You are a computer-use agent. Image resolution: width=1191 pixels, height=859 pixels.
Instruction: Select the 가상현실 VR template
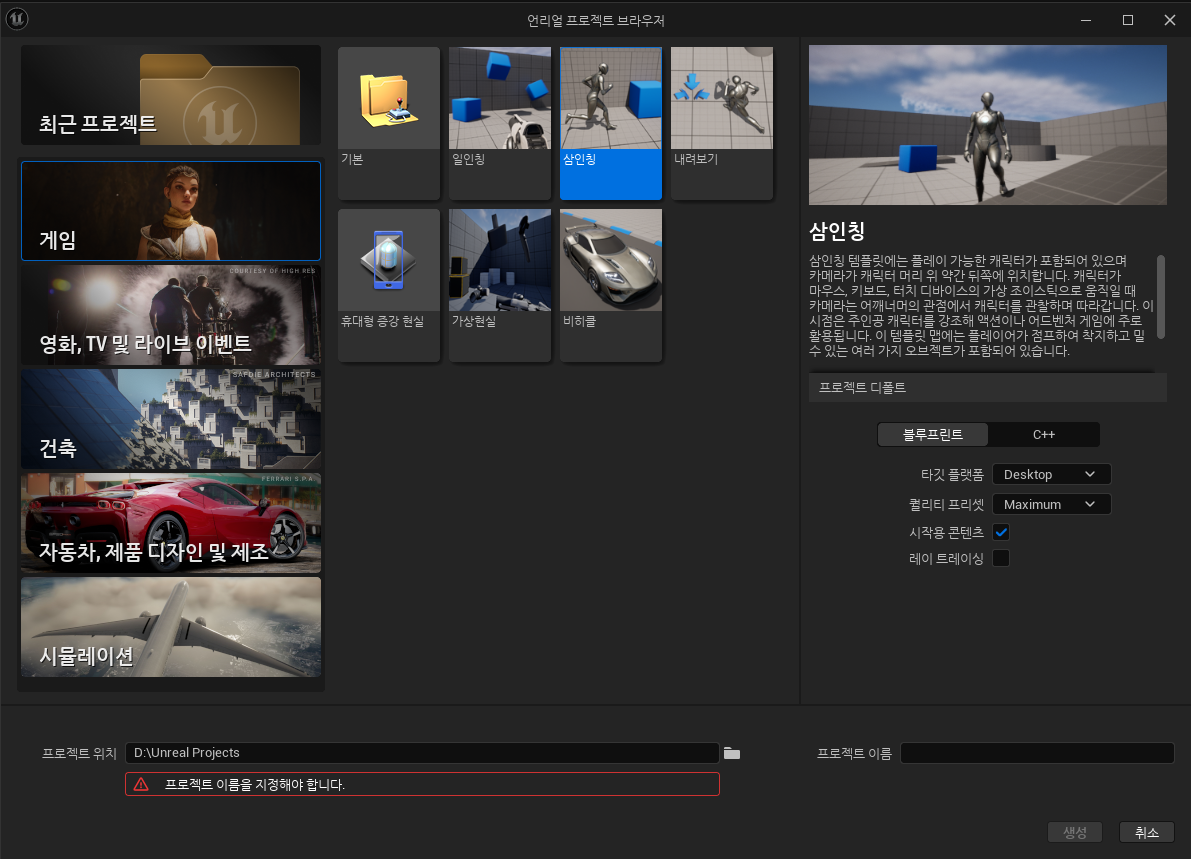[500, 285]
